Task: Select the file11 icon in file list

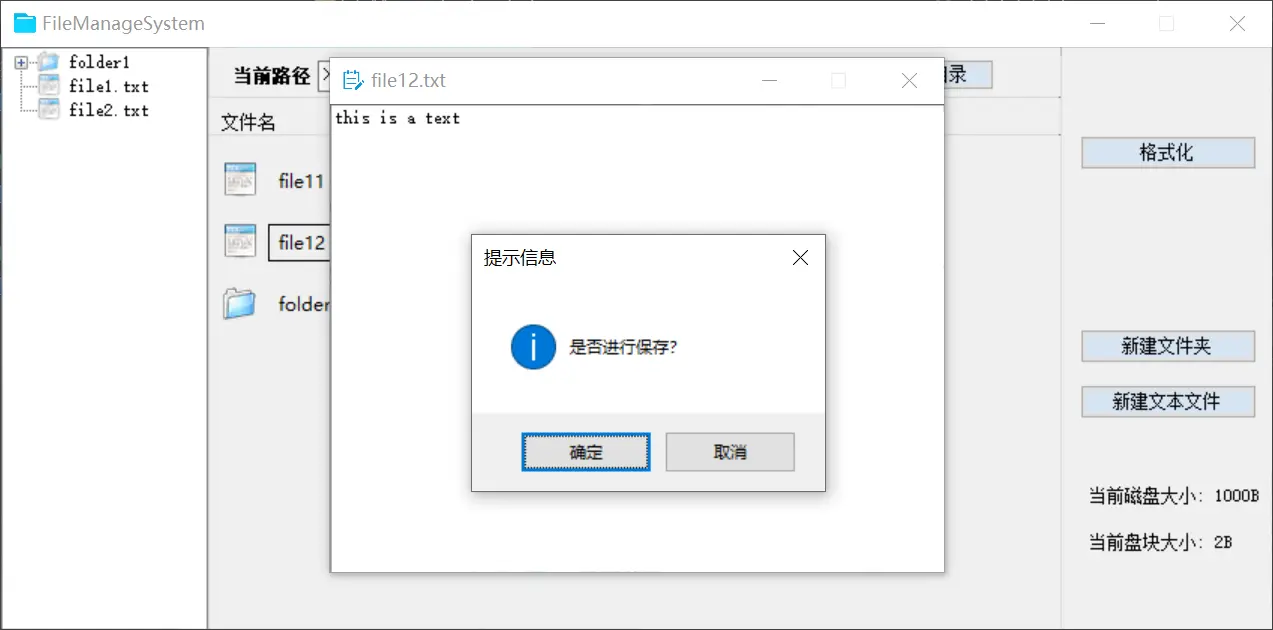Action: click(x=240, y=180)
